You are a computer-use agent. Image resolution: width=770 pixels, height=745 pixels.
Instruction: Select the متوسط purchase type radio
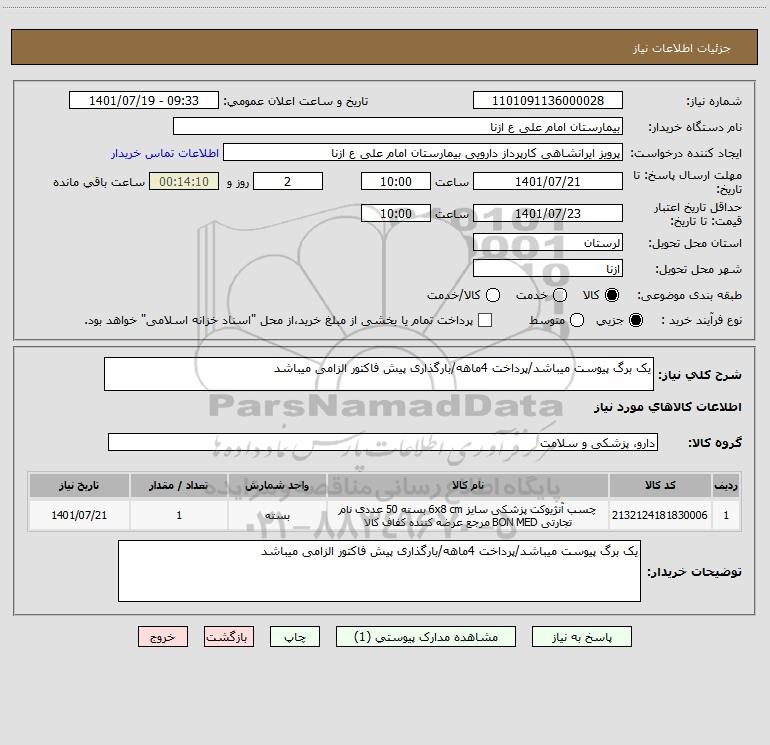click(x=577, y=320)
